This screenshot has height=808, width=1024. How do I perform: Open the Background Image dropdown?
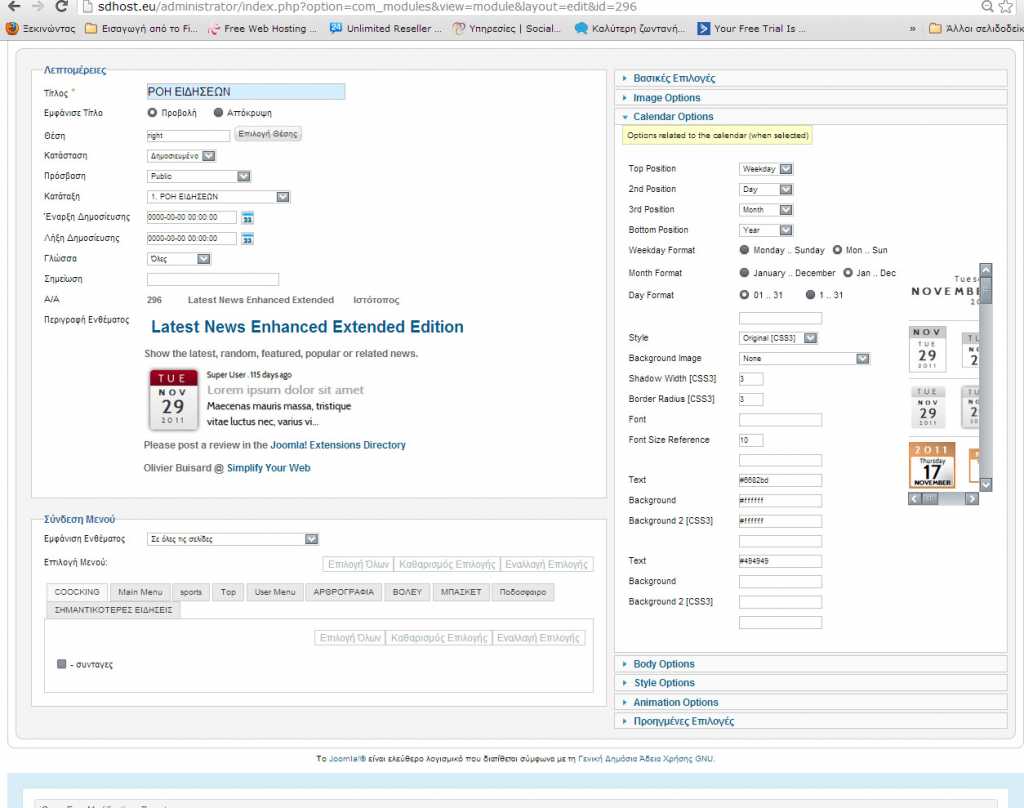coord(805,358)
